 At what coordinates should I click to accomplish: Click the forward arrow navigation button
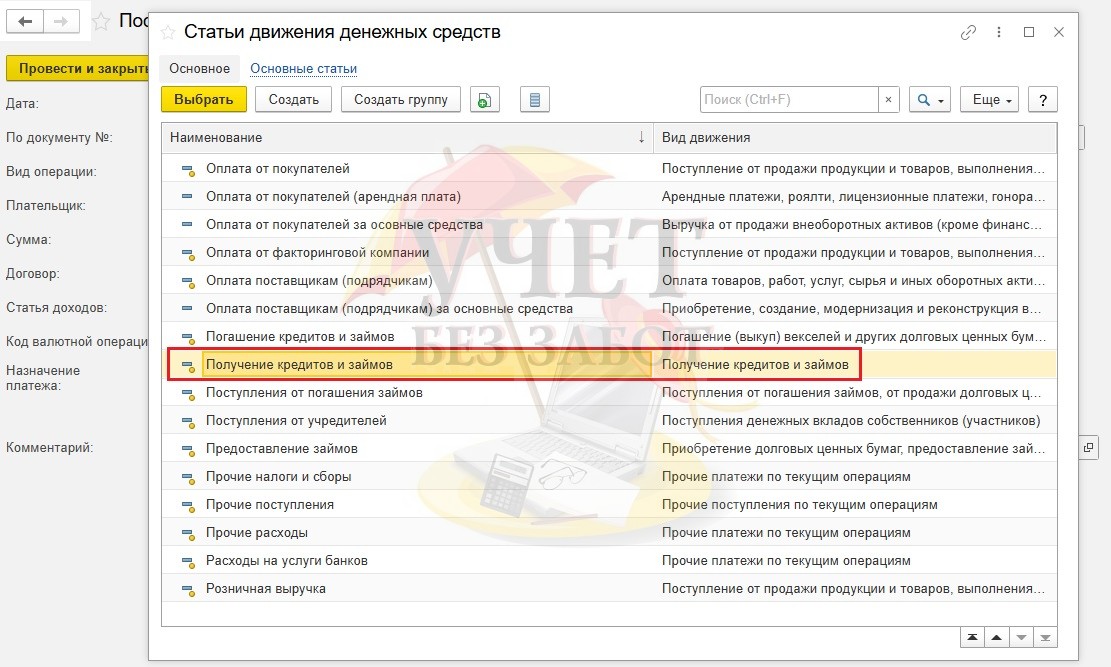click(x=61, y=21)
